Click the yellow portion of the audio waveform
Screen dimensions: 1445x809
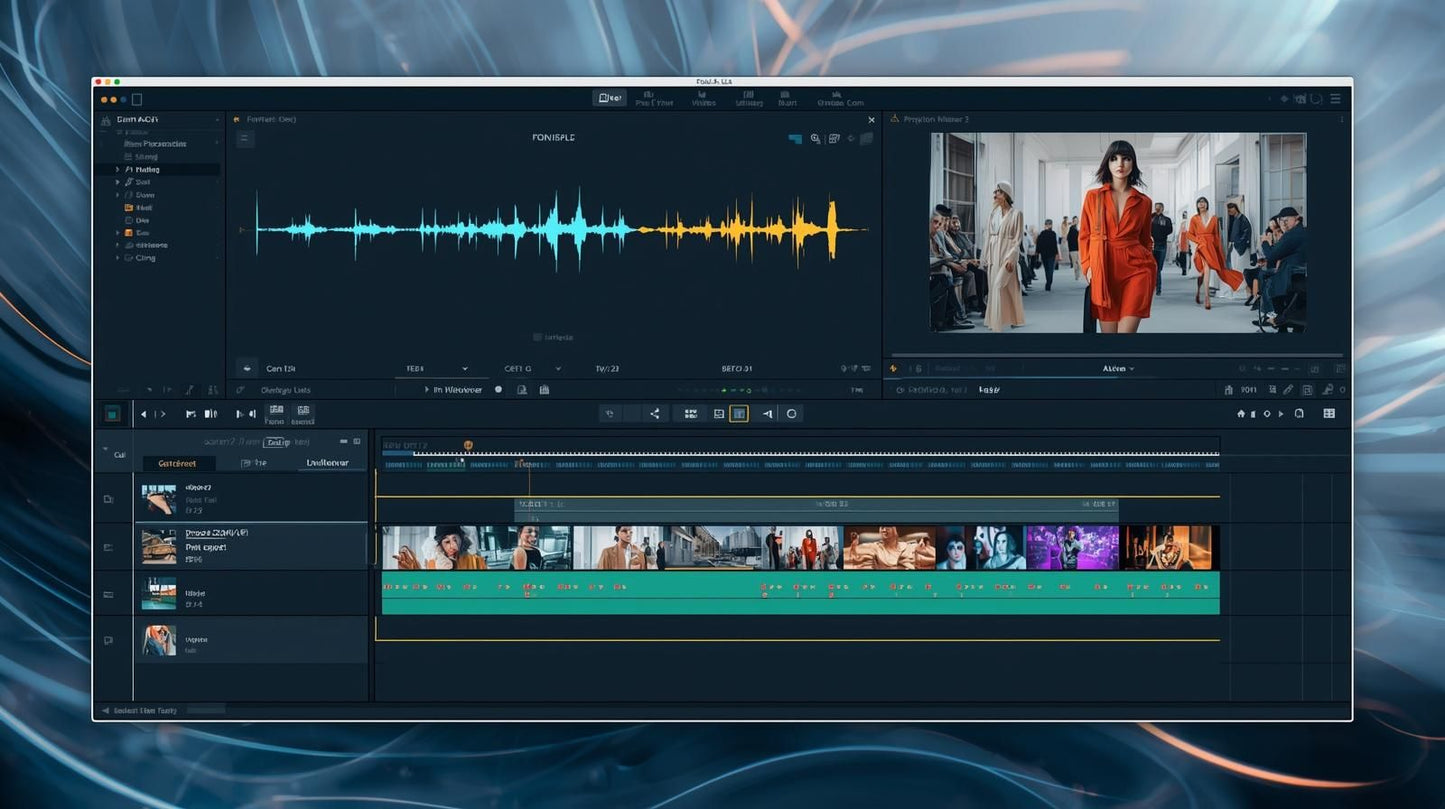pos(750,229)
